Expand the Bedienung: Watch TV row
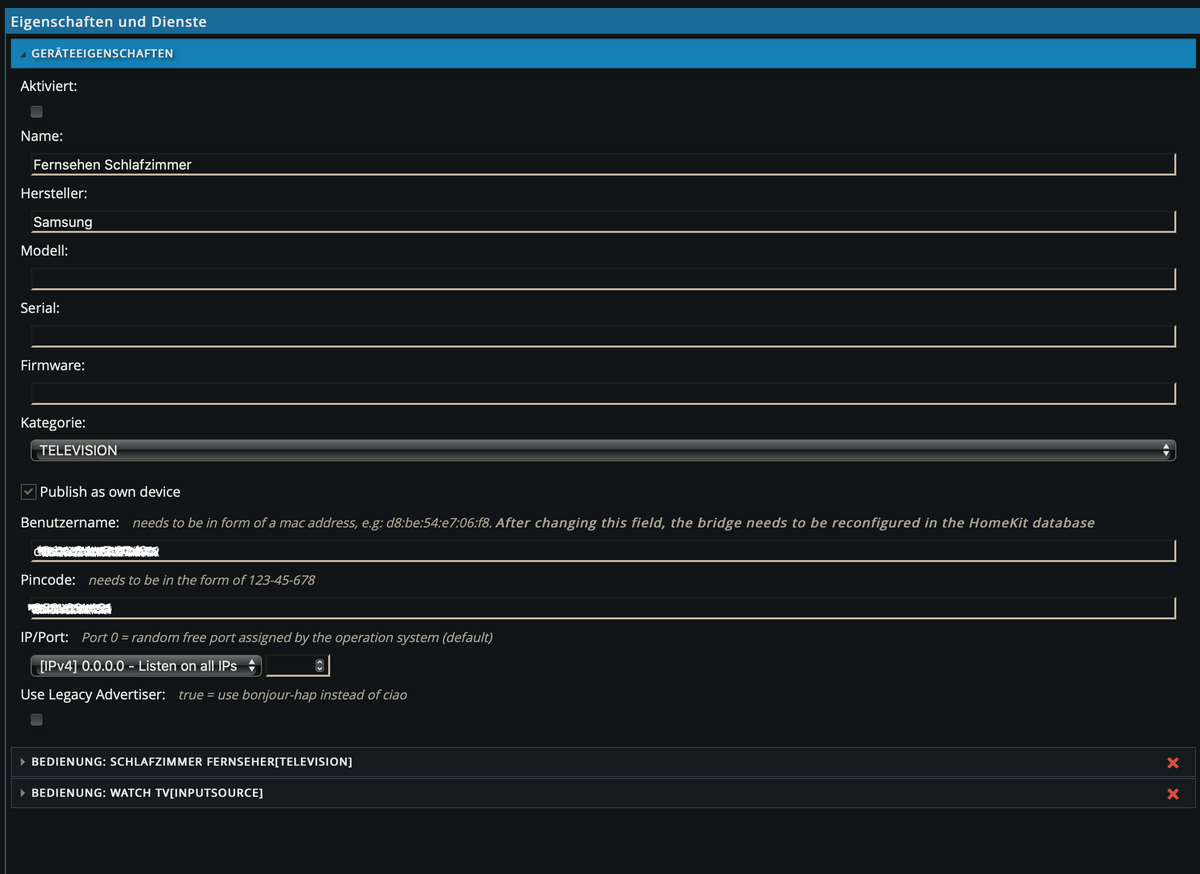Image resolution: width=1200 pixels, height=874 pixels. click(22, 793)
